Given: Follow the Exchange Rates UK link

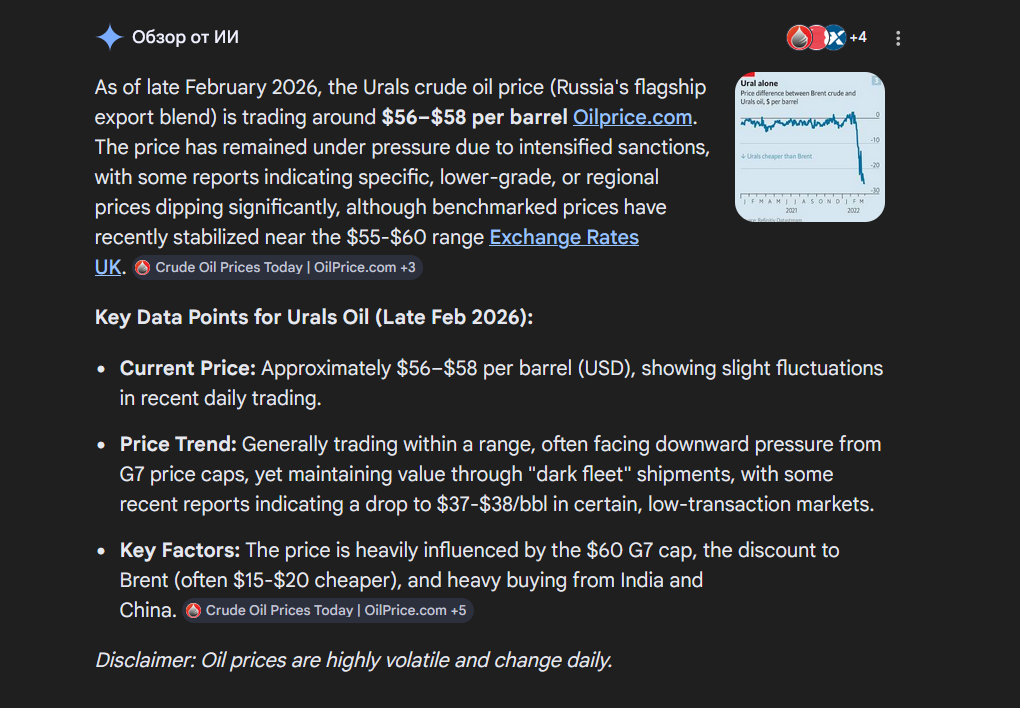Looking at the screenshot, I should (563, 238).
